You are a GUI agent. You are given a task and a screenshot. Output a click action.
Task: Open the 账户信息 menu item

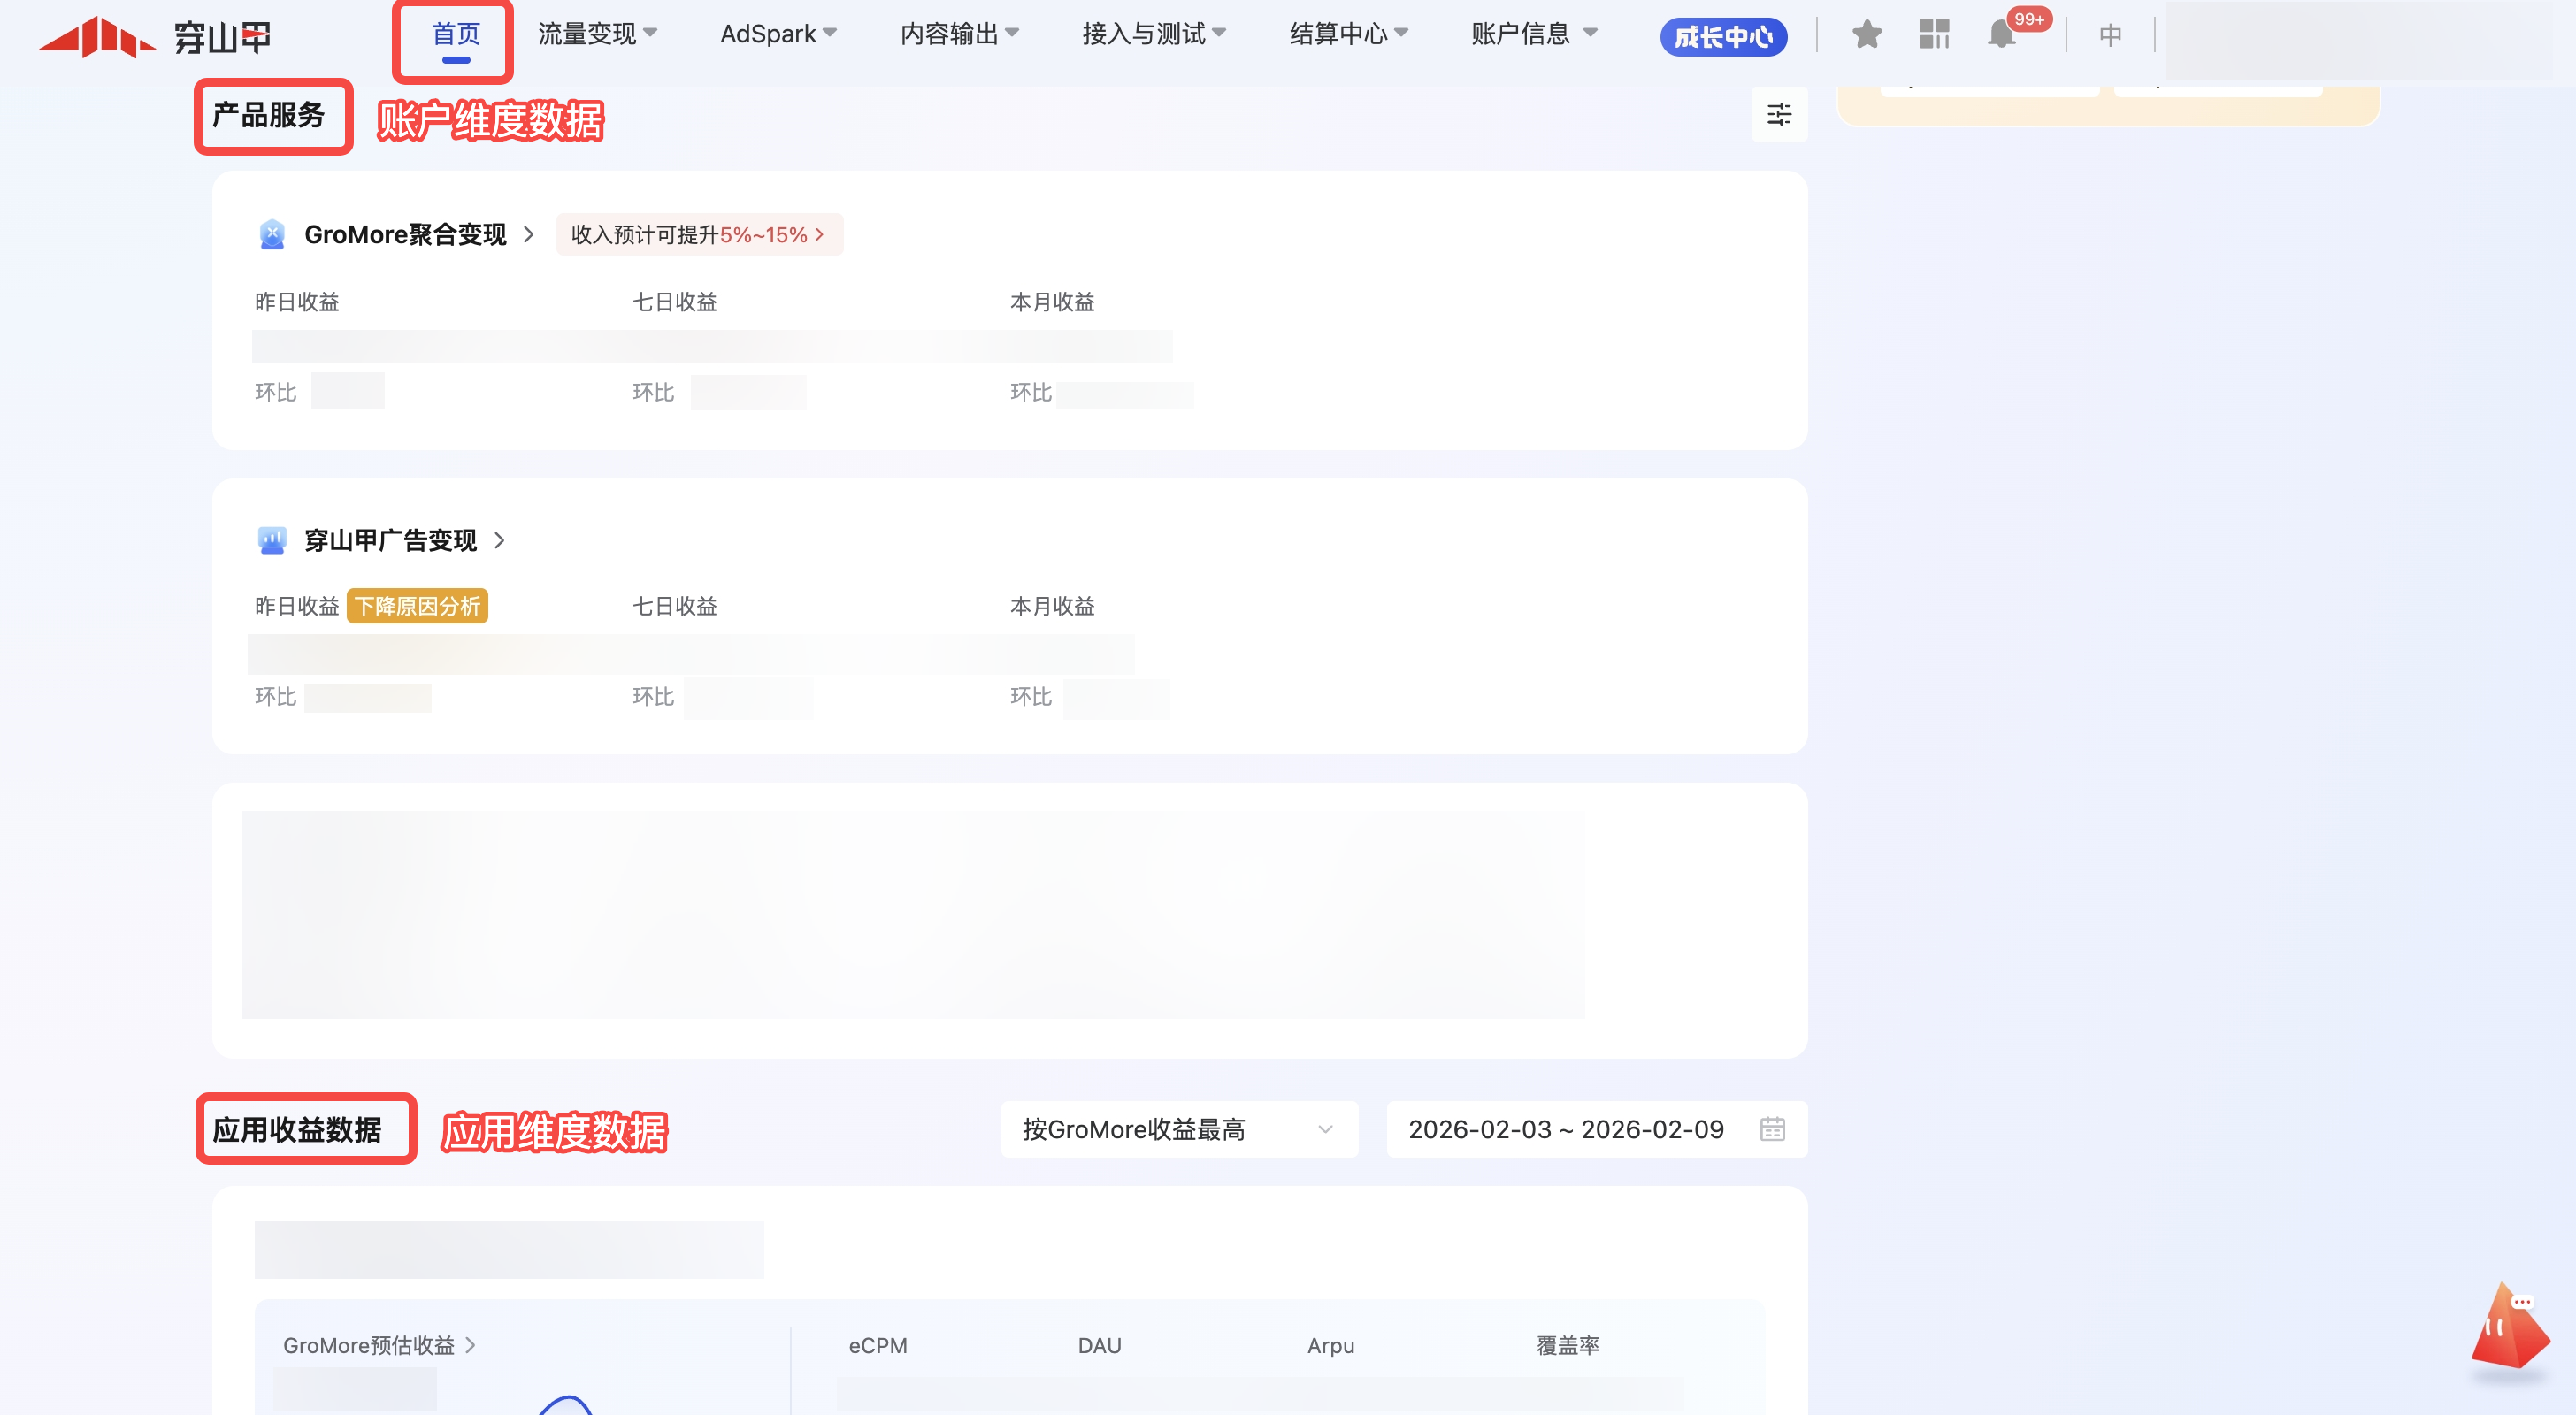[1533, 34]
